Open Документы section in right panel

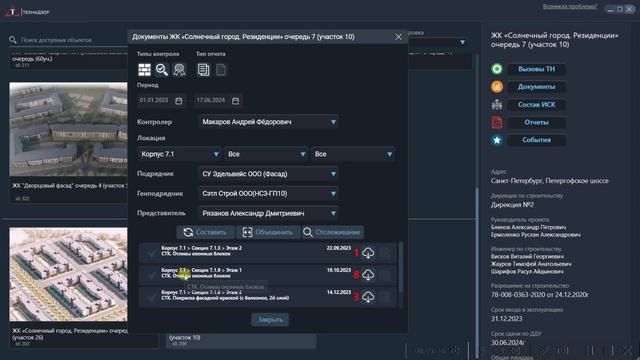click(536, 87)
